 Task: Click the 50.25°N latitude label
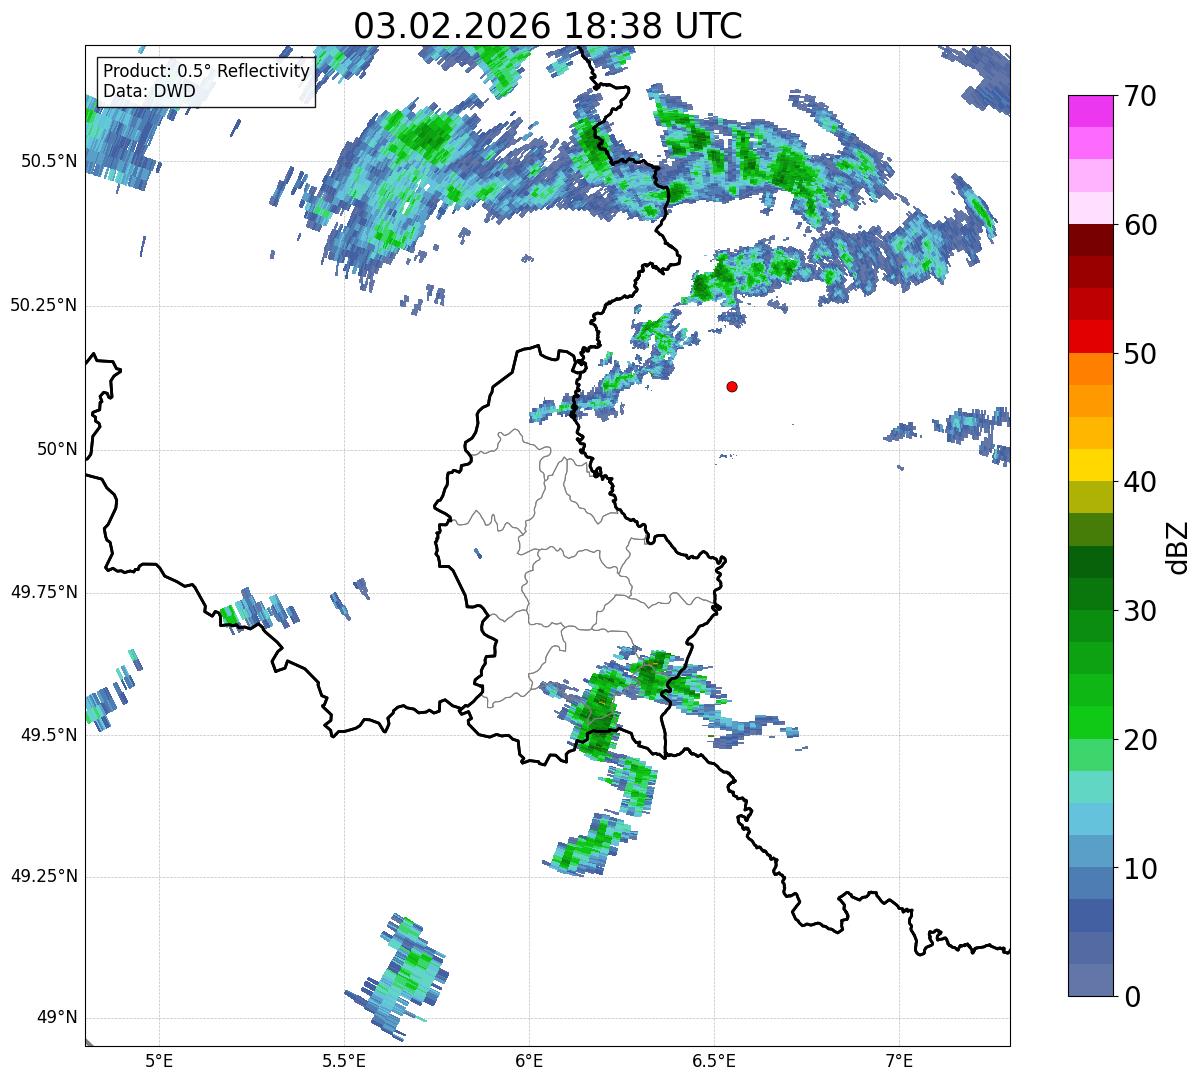(x=44, y=305)
